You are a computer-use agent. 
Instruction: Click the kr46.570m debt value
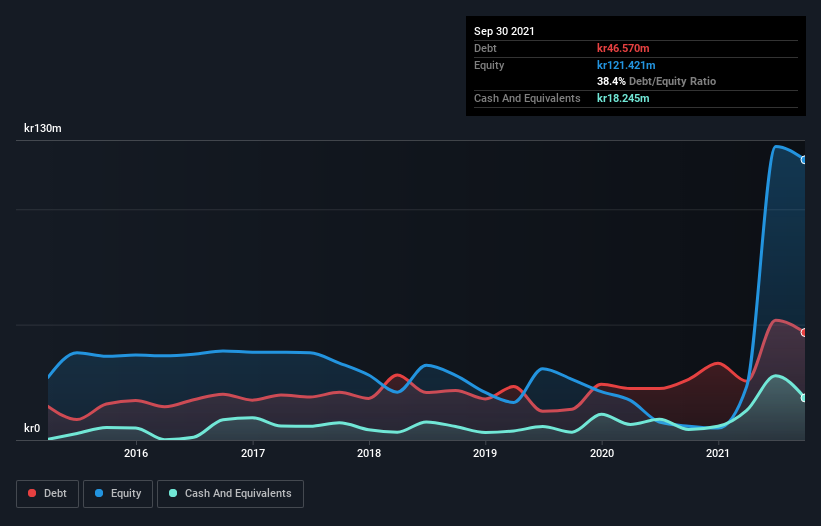pyautogui.click(x=623, y=48)
